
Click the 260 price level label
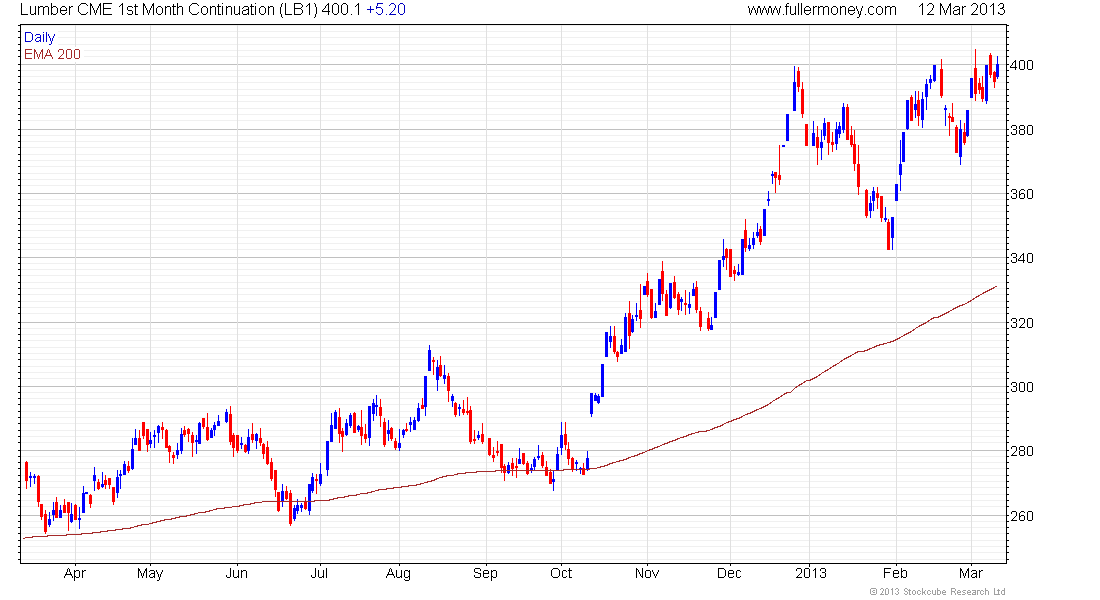click(x=1026, y=517)
